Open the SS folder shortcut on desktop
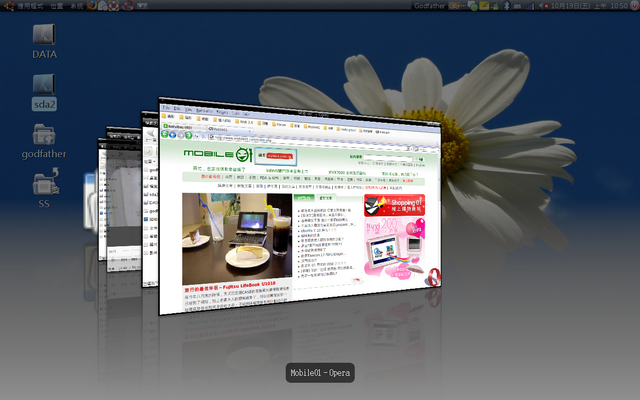The width and height of the screenshot is (640, 400). pyautogui.click(x=45, y=188)
